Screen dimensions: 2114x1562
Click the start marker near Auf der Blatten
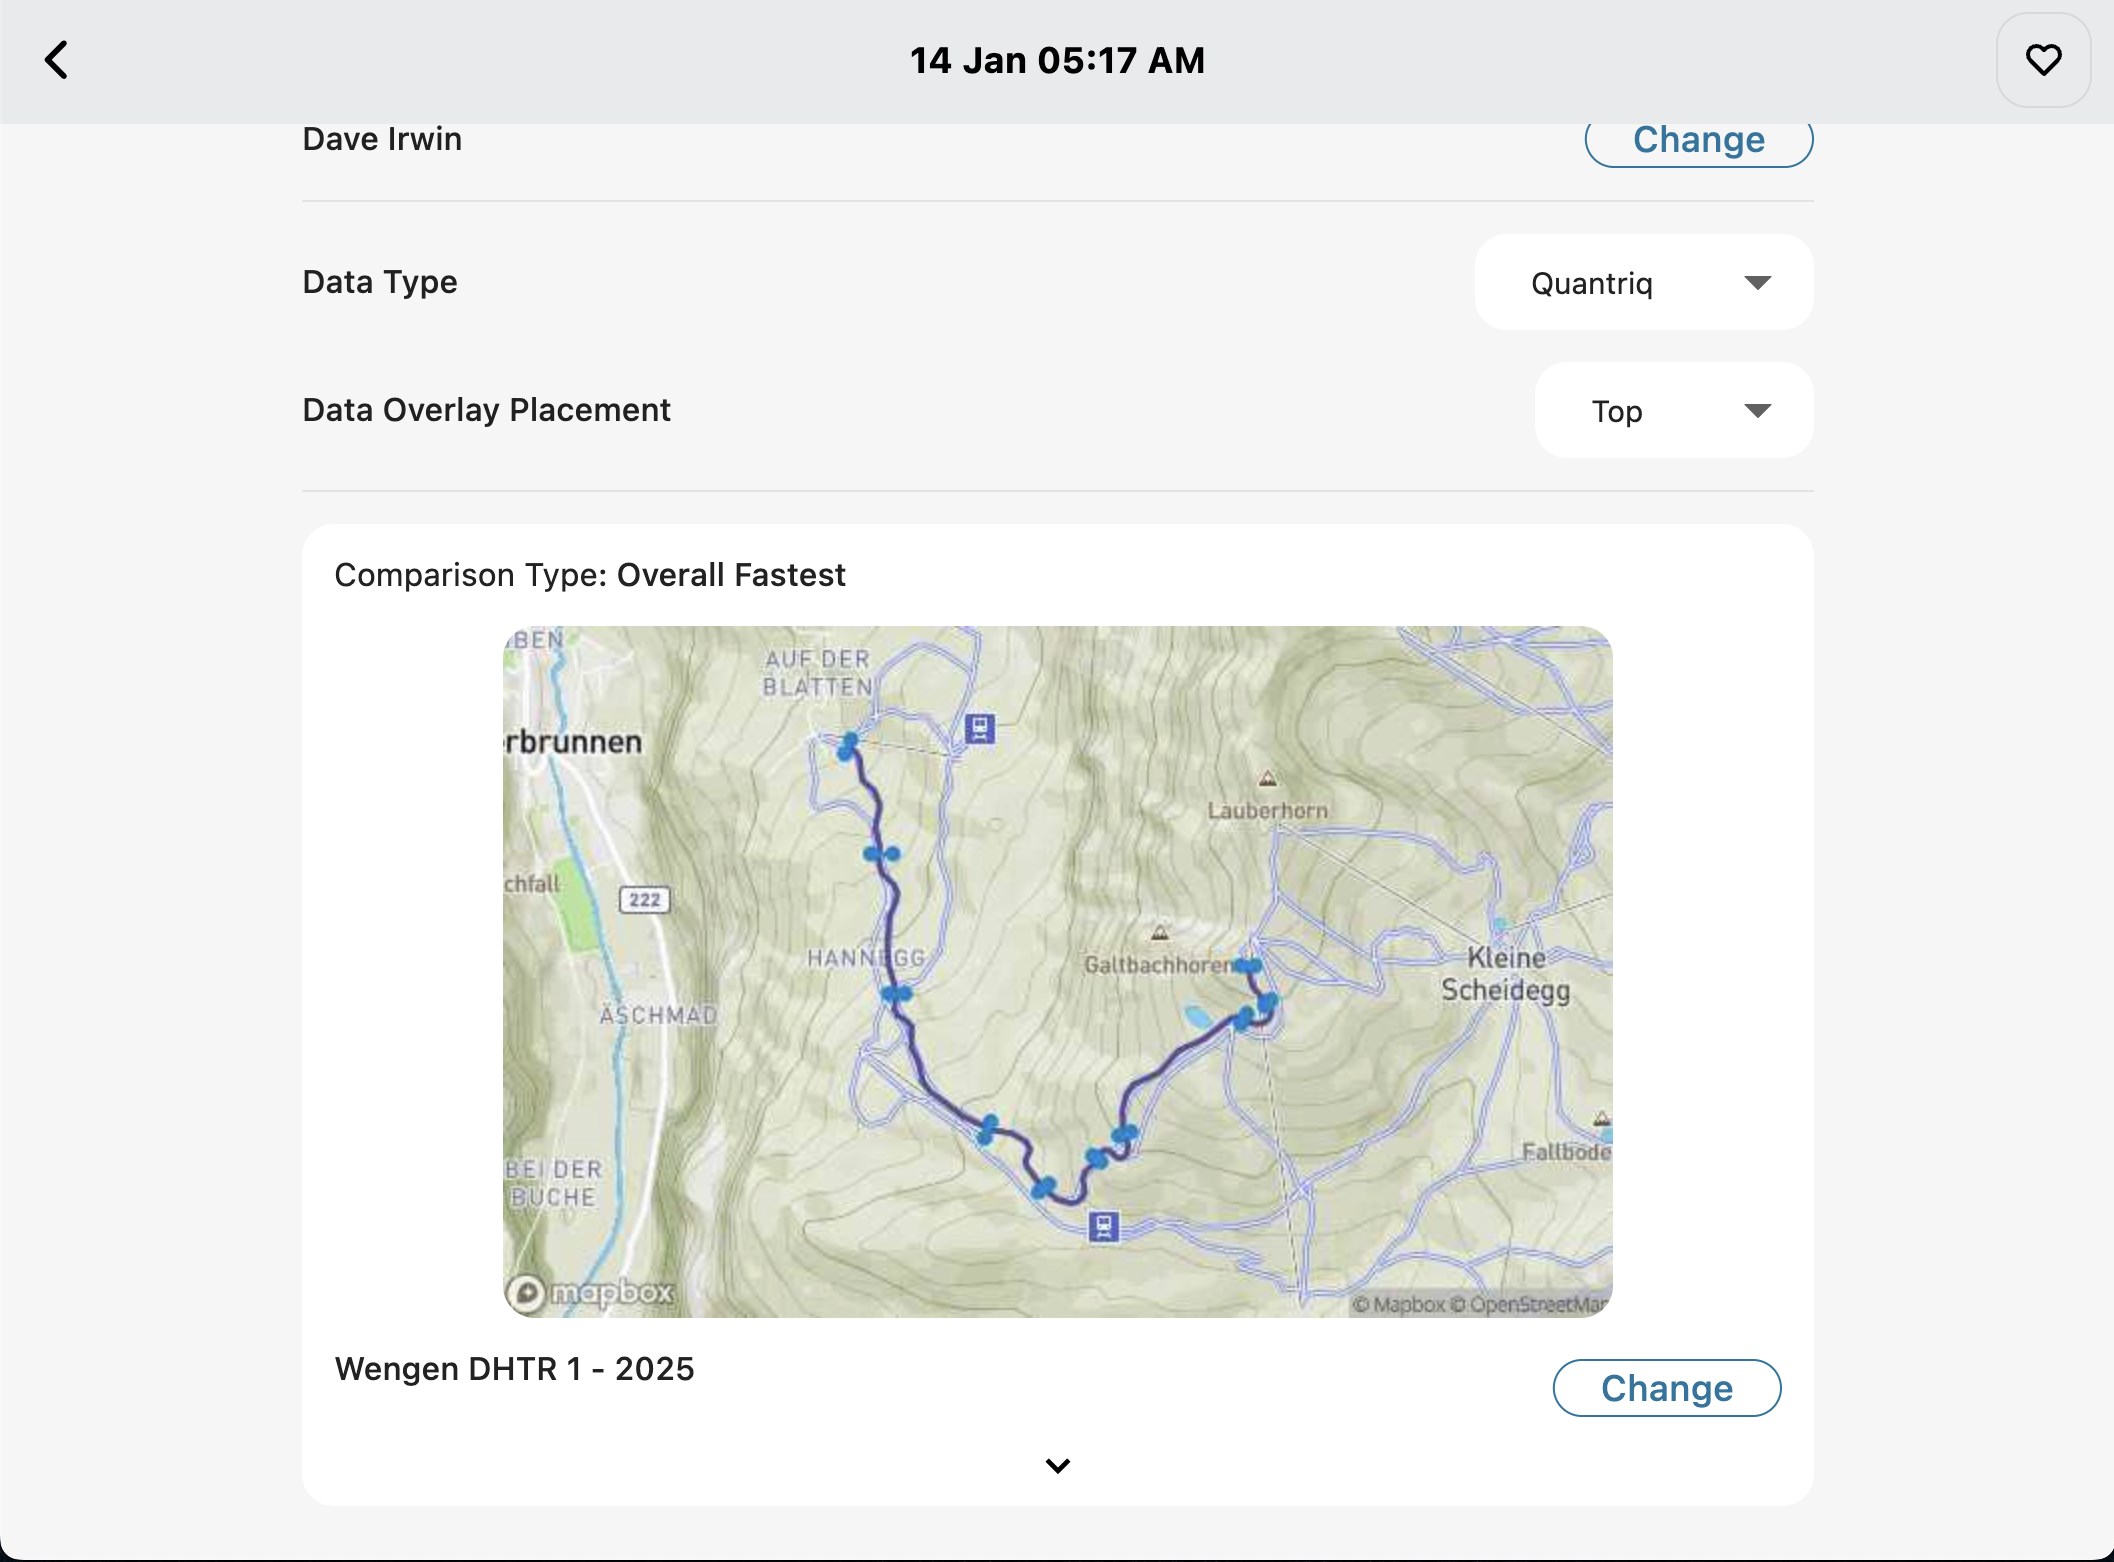[x=848, y=745]
